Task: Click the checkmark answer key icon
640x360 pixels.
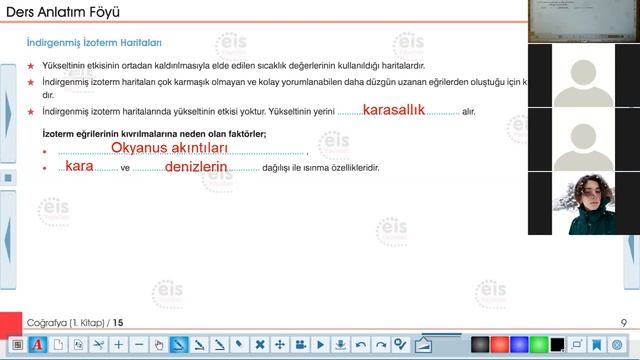Action: [400, 345]
